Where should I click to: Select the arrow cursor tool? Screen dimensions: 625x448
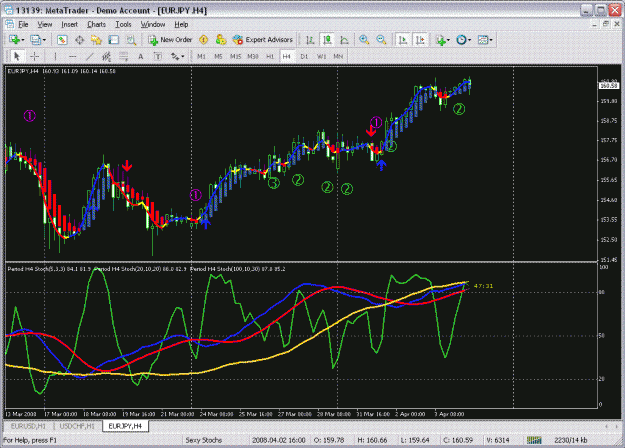pos(17,57)
